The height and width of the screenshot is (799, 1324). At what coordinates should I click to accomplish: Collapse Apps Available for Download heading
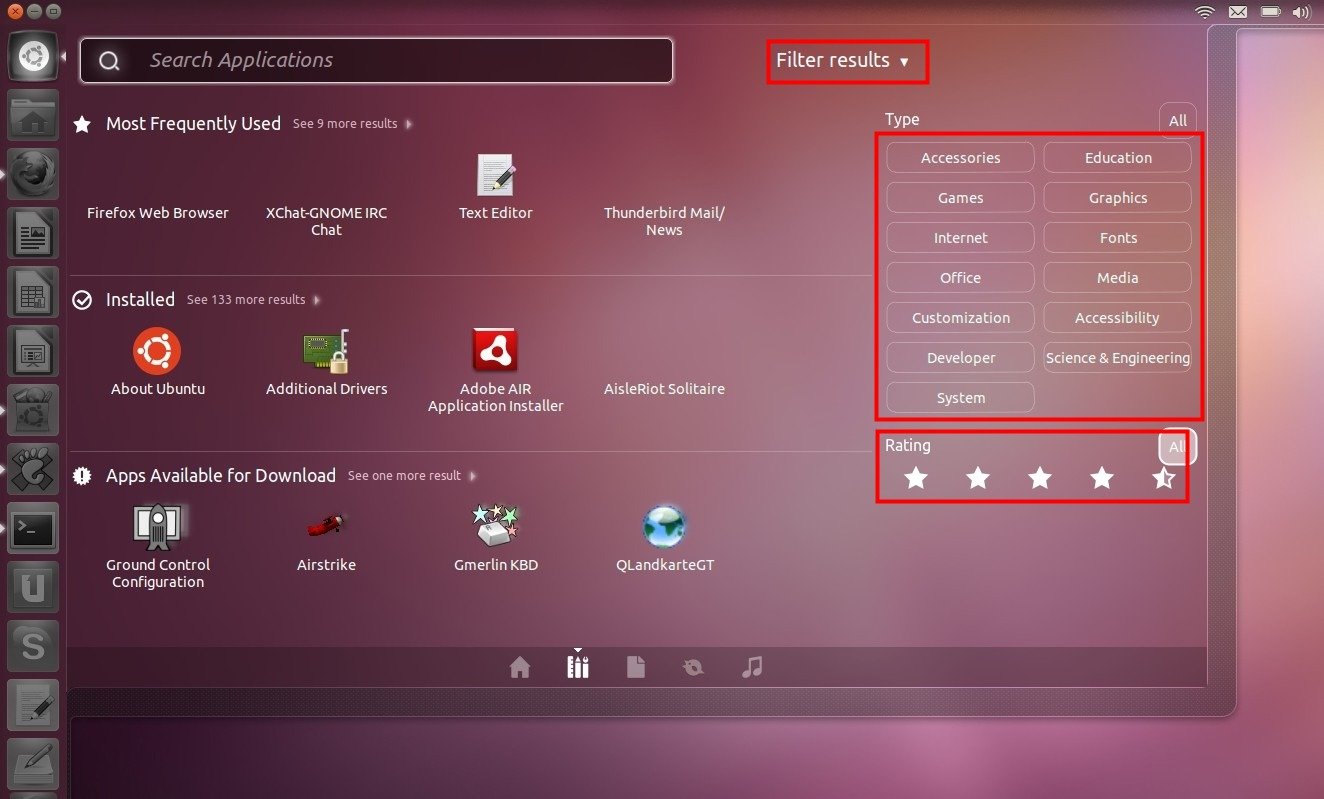(x=221, y=476)
